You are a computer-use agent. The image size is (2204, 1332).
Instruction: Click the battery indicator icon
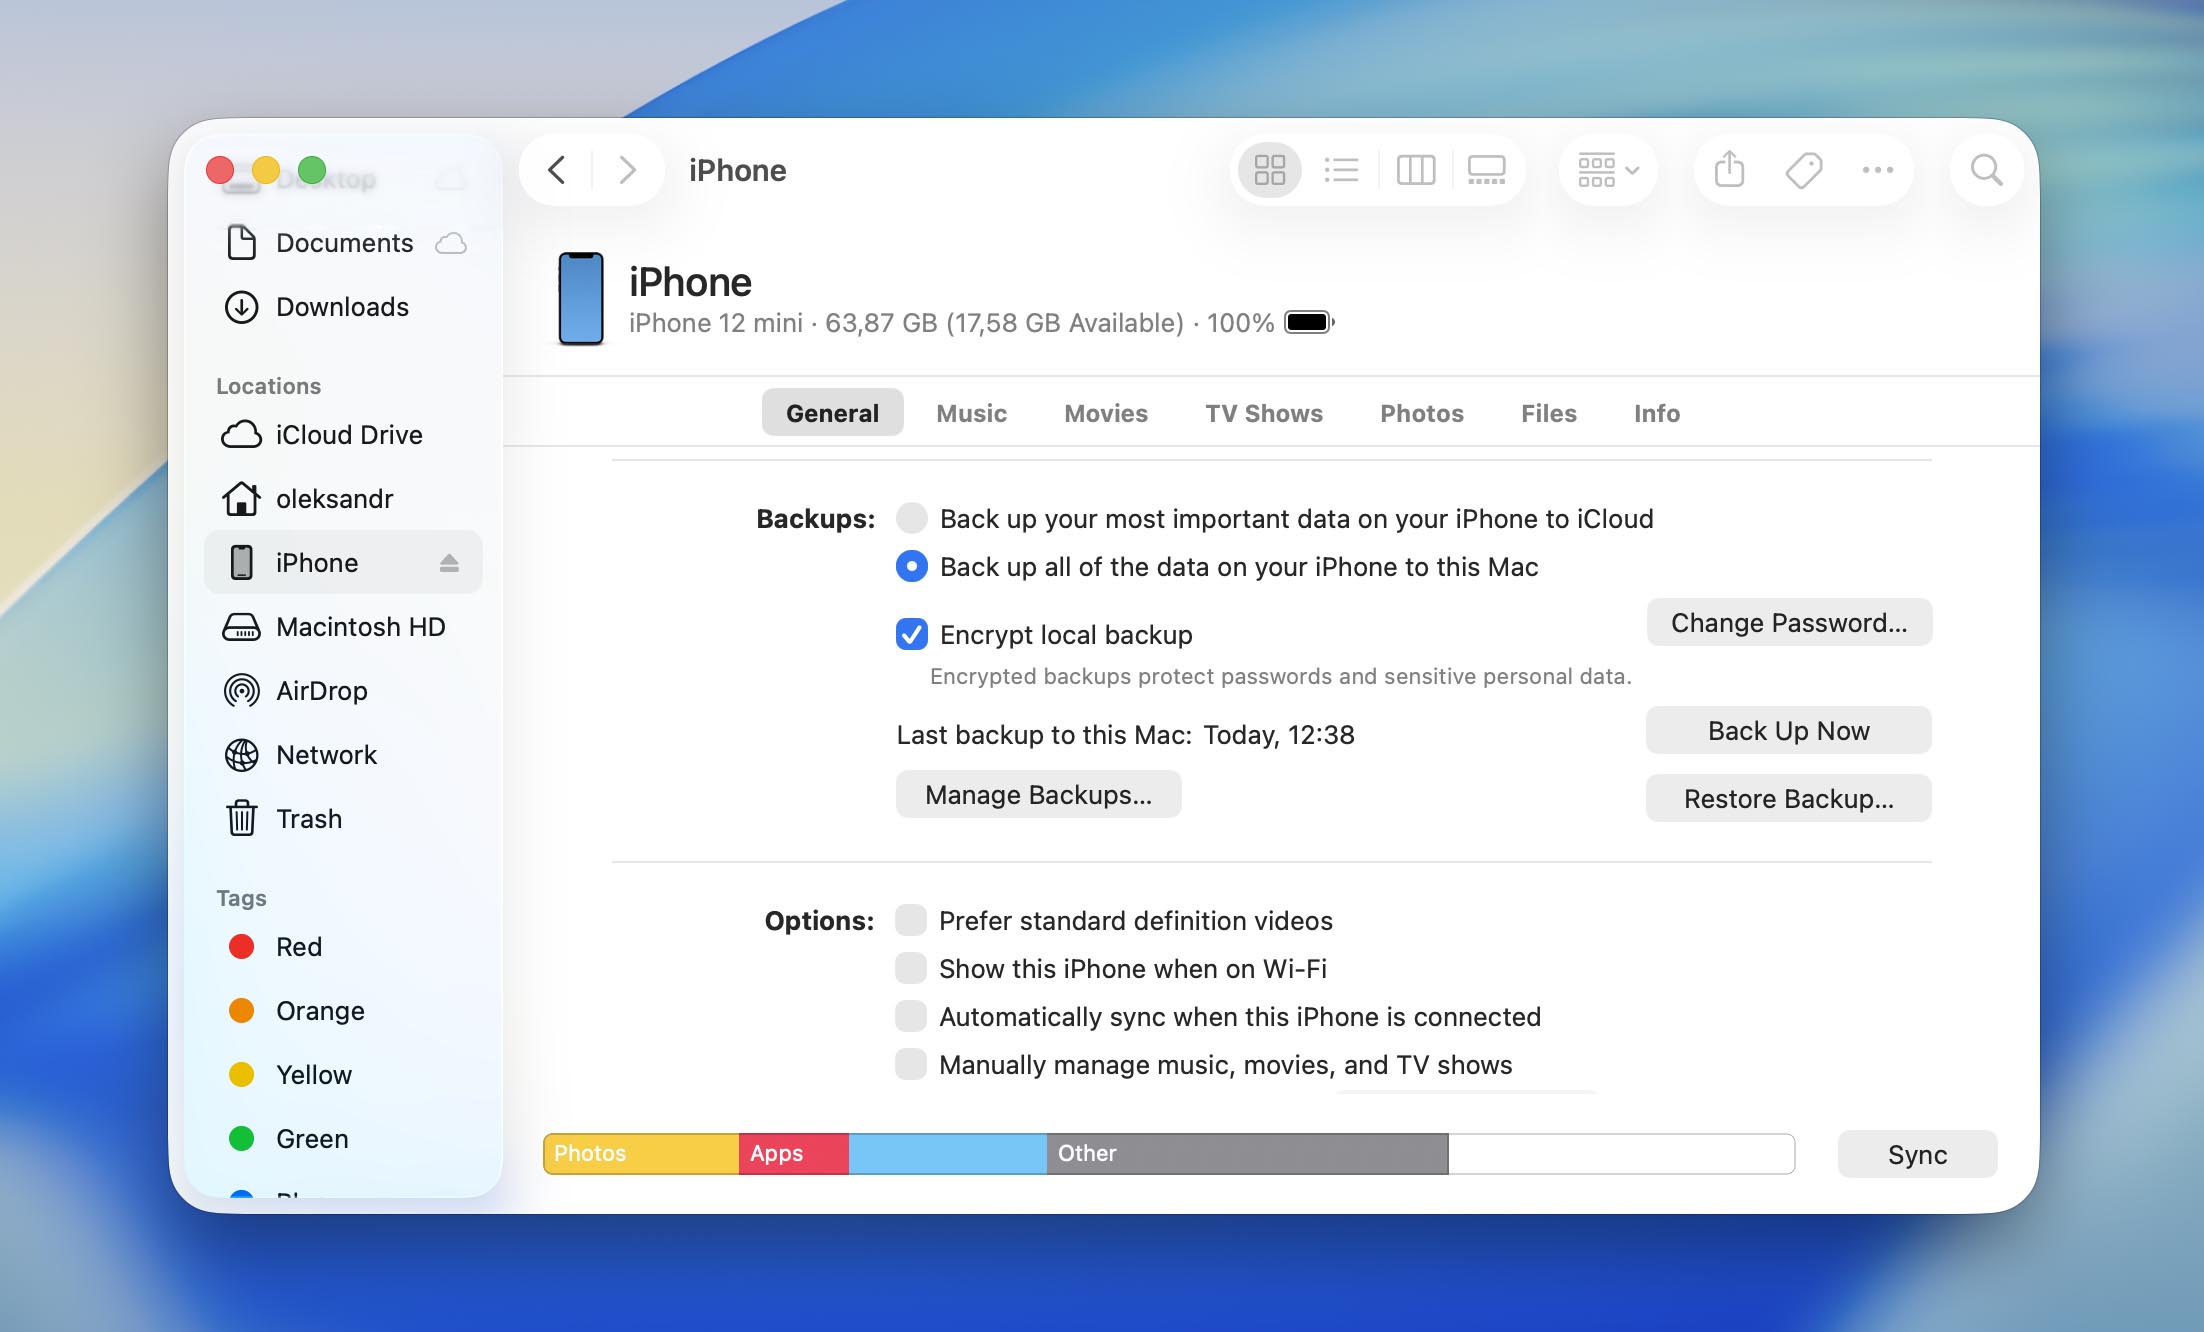(1310, 322)
